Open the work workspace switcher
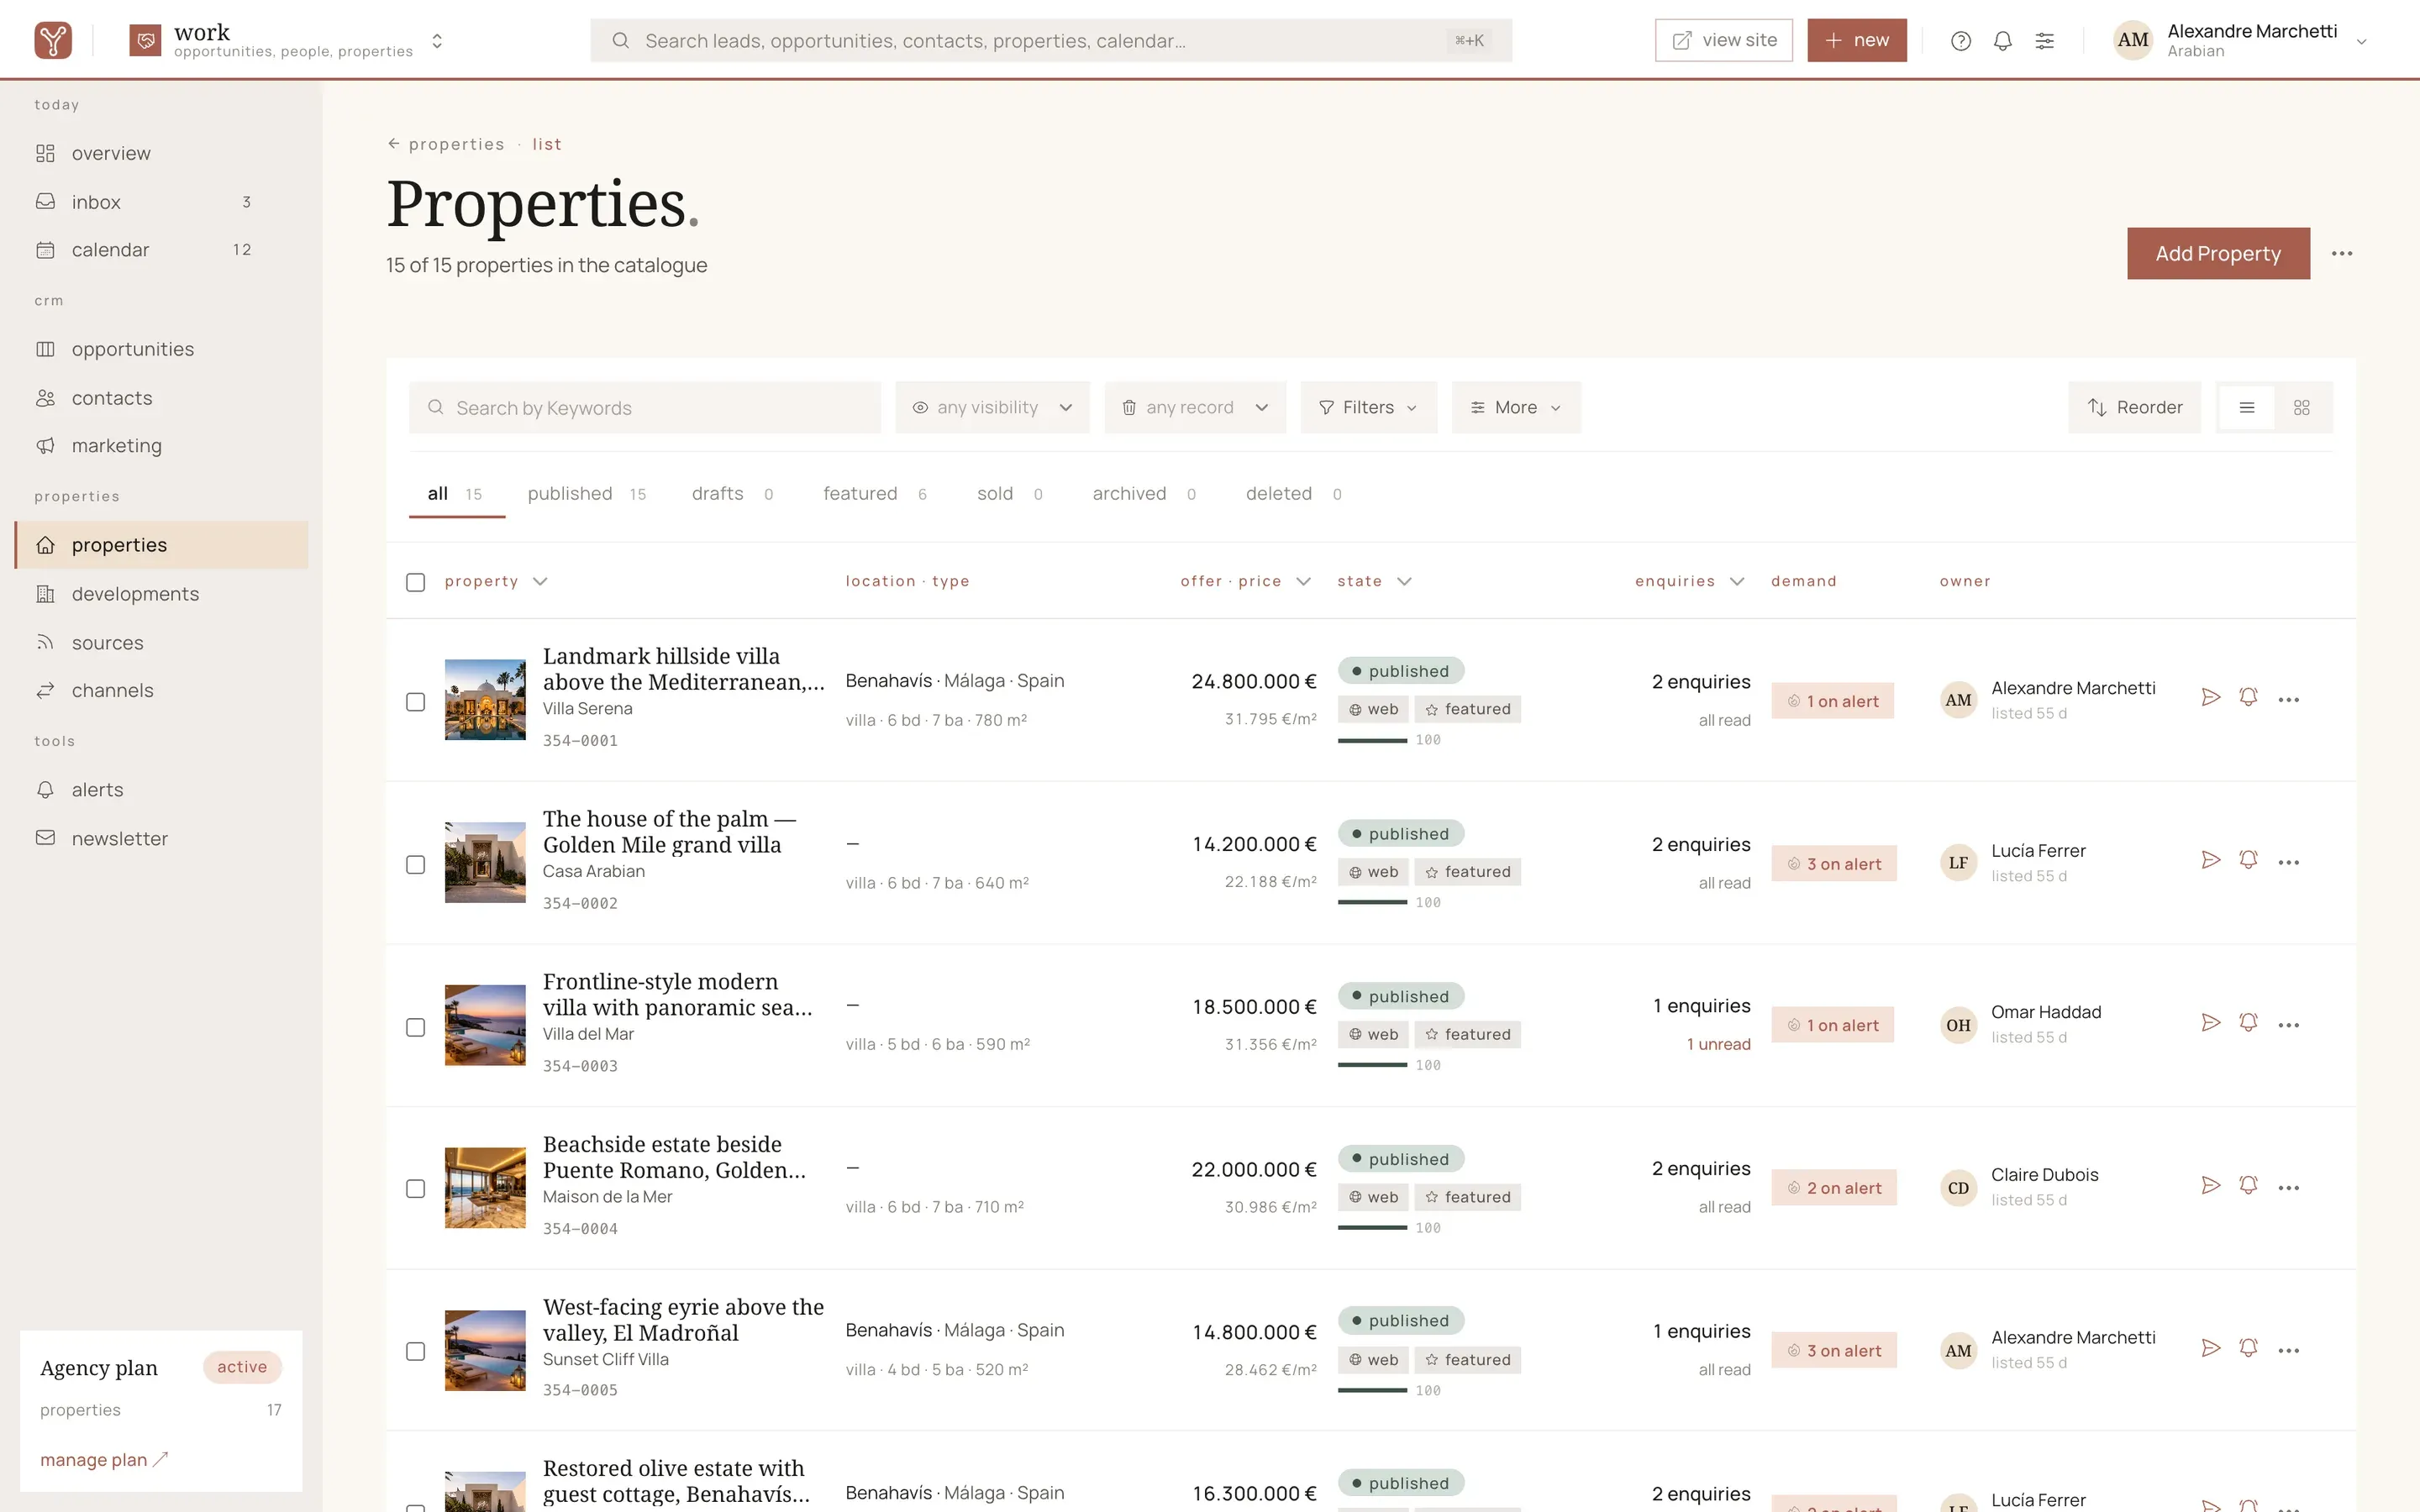Image resolution: width=2420 pixels, height=1512 pixels. pos(287,40)
